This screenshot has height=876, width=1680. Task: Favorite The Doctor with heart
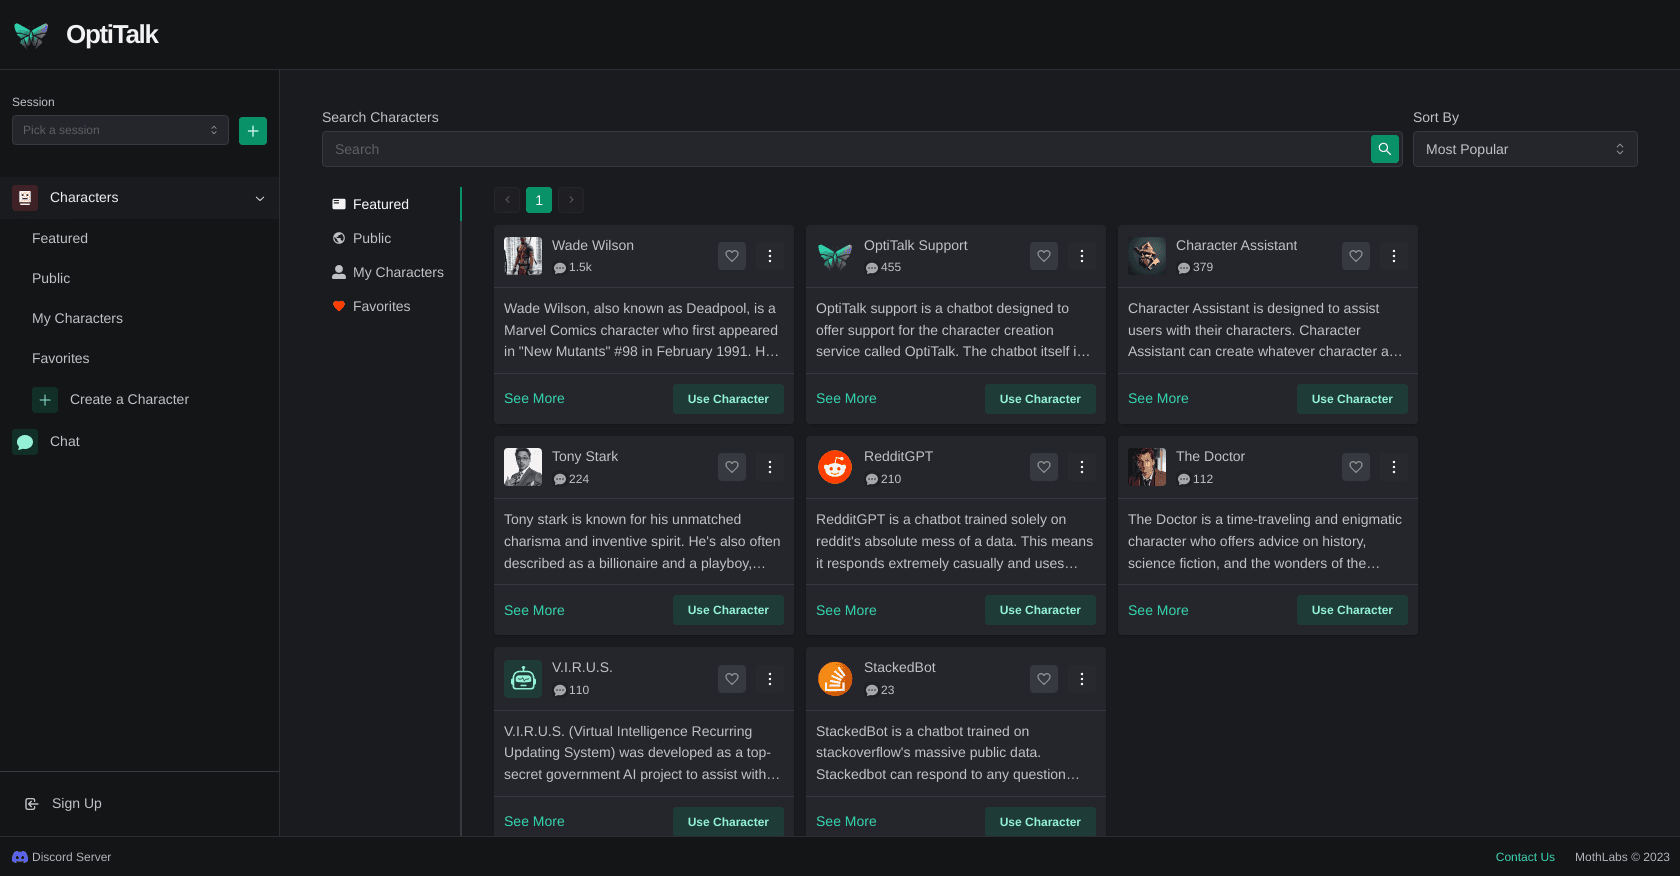1356,467
